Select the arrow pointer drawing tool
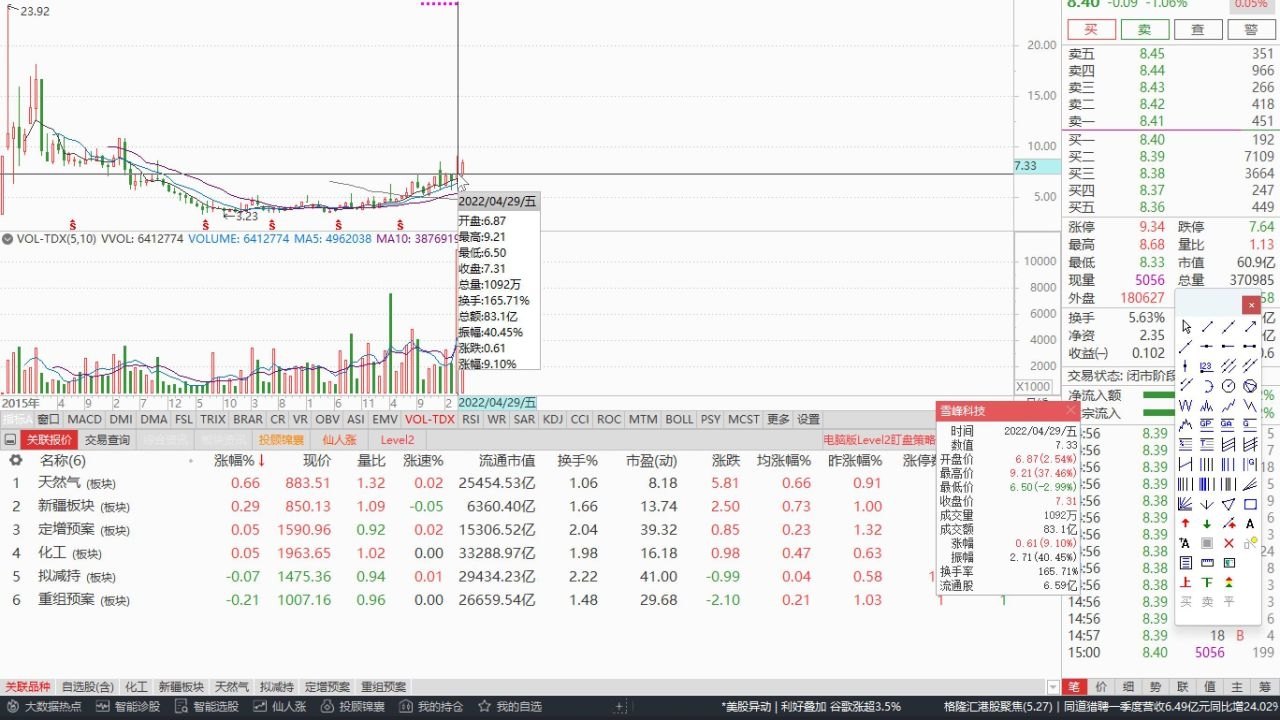This screenshot has height=720, width=1280. pos(1186,327)
